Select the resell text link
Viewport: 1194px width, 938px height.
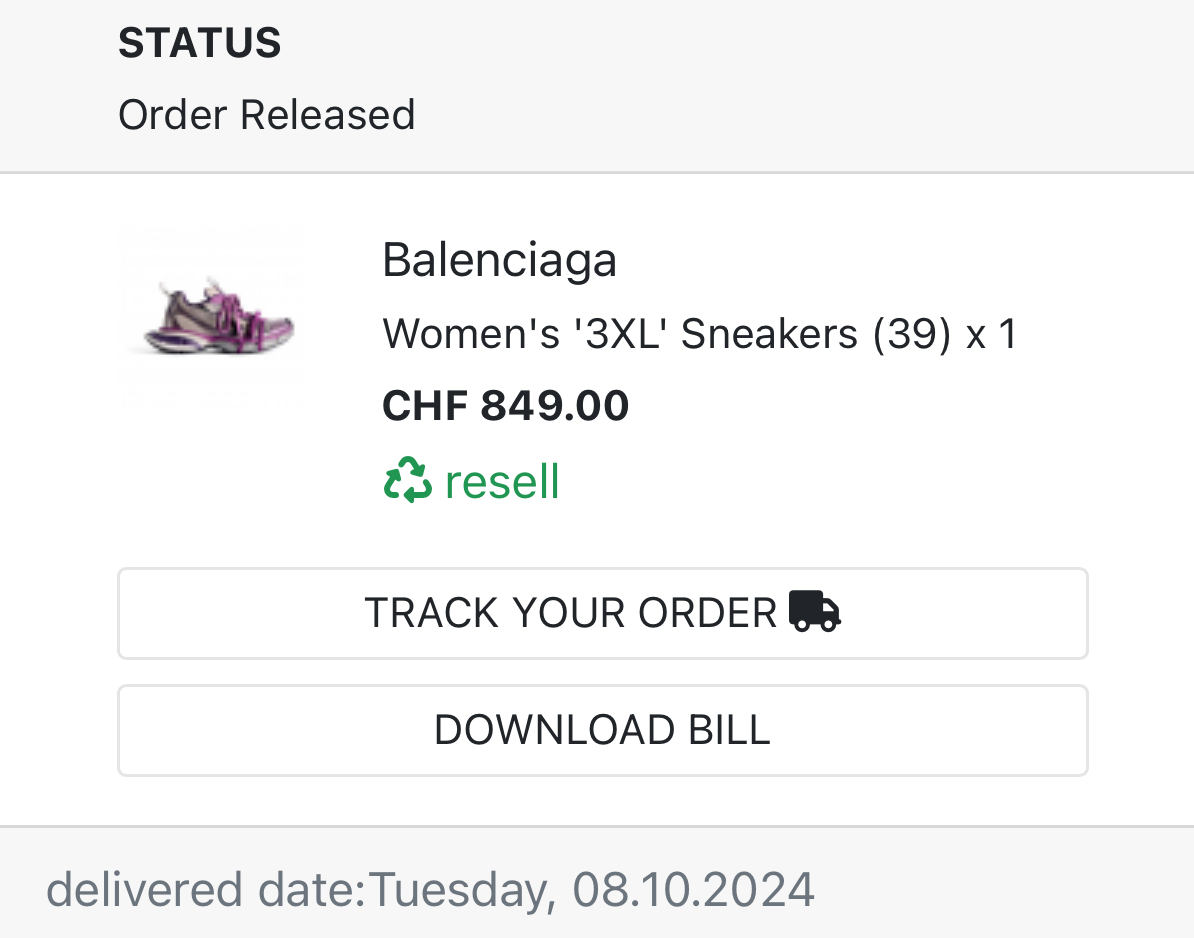[x=503, y=481]
